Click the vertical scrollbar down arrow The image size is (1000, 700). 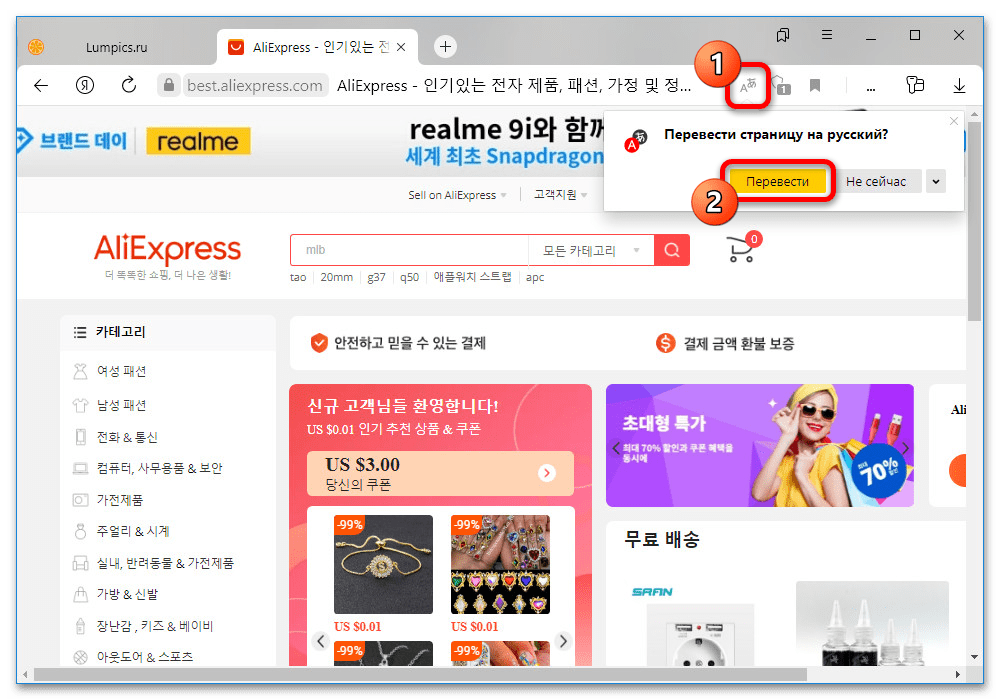[974, 657]
